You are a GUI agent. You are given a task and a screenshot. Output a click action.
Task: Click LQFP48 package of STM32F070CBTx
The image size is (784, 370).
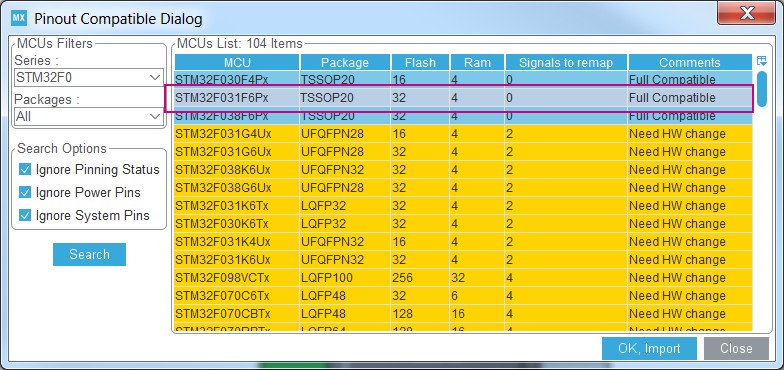(x=345, y=314)
